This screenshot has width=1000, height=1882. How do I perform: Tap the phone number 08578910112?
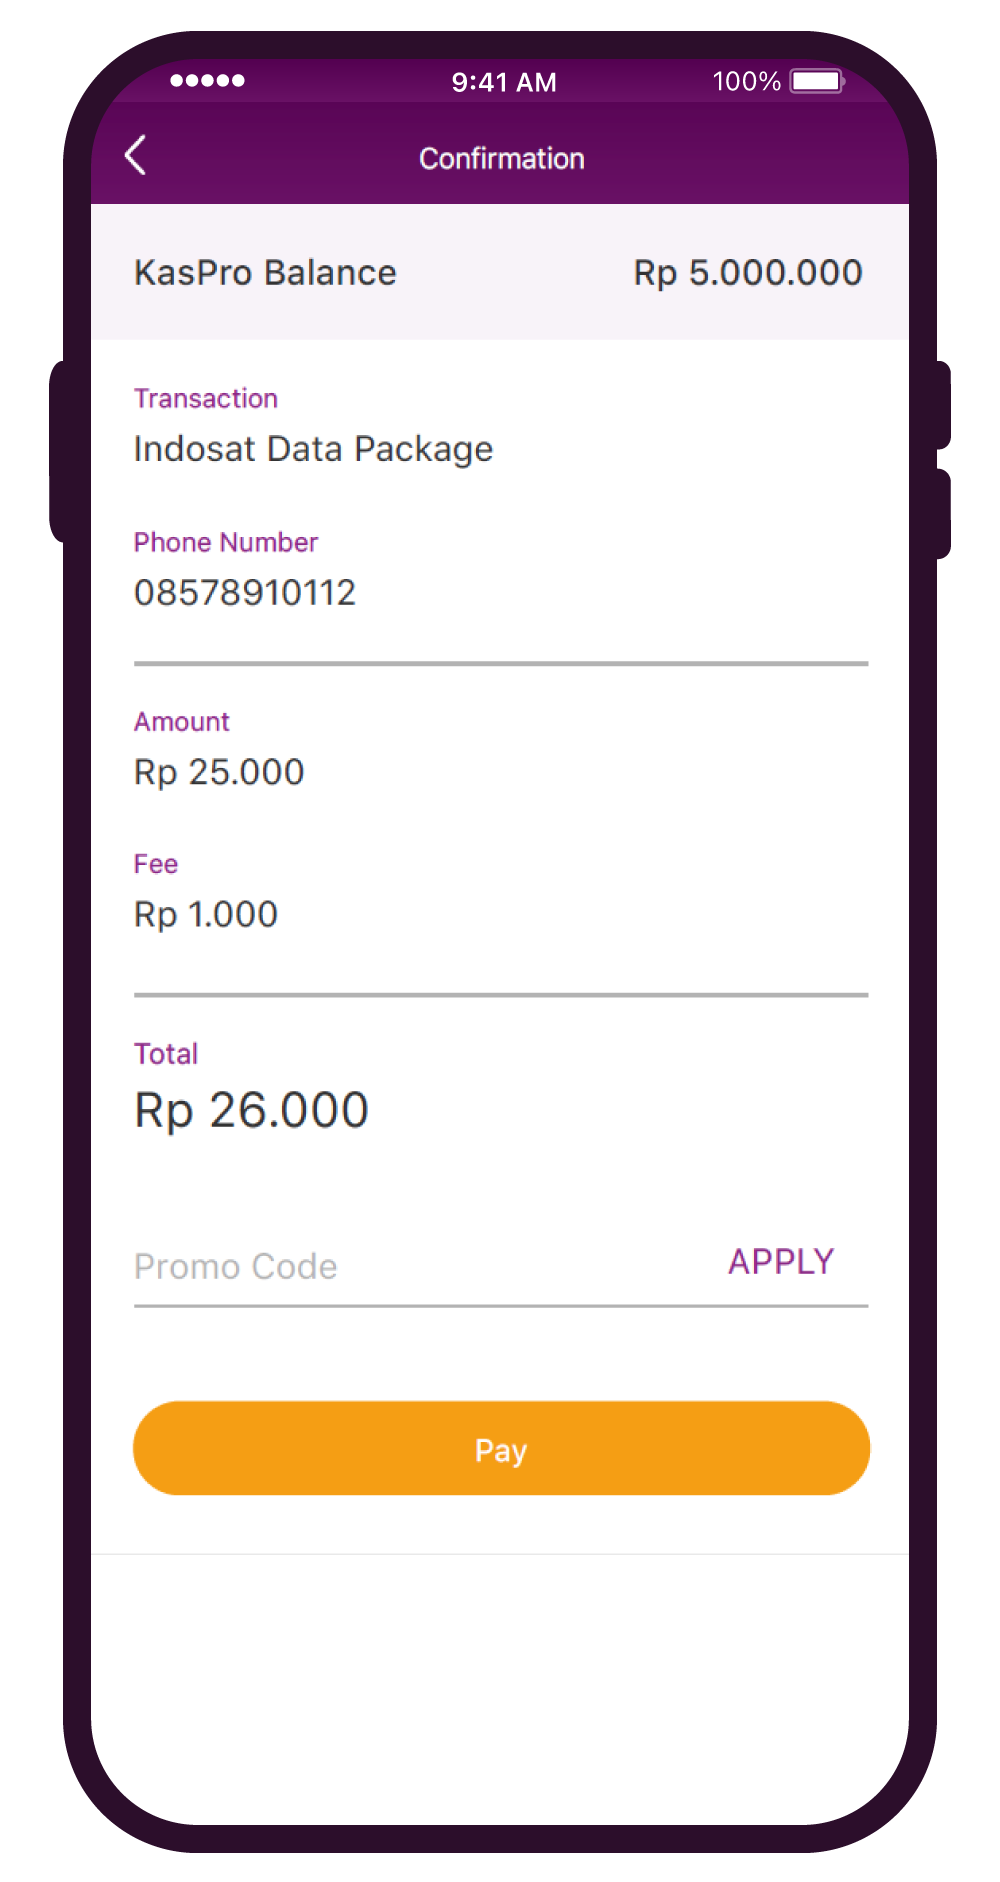point(245,593)
